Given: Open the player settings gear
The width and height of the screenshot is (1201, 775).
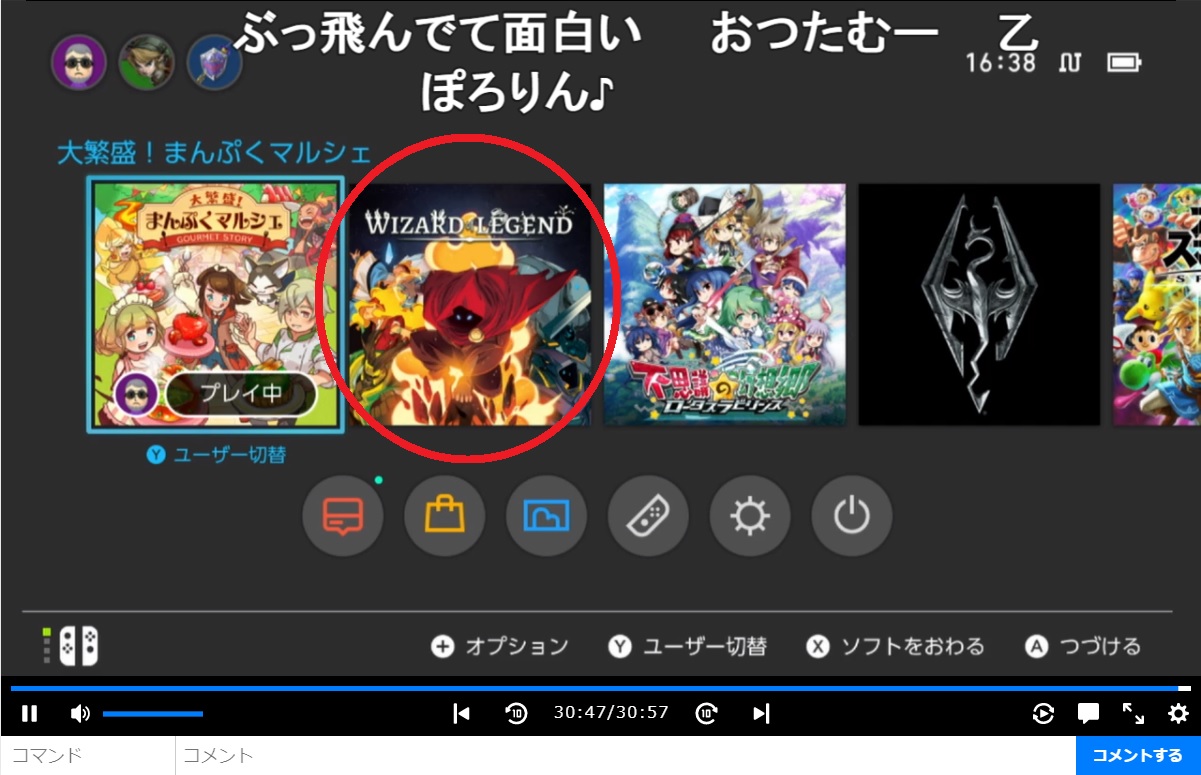Looking at the screenshot, I should point(1178,713).
